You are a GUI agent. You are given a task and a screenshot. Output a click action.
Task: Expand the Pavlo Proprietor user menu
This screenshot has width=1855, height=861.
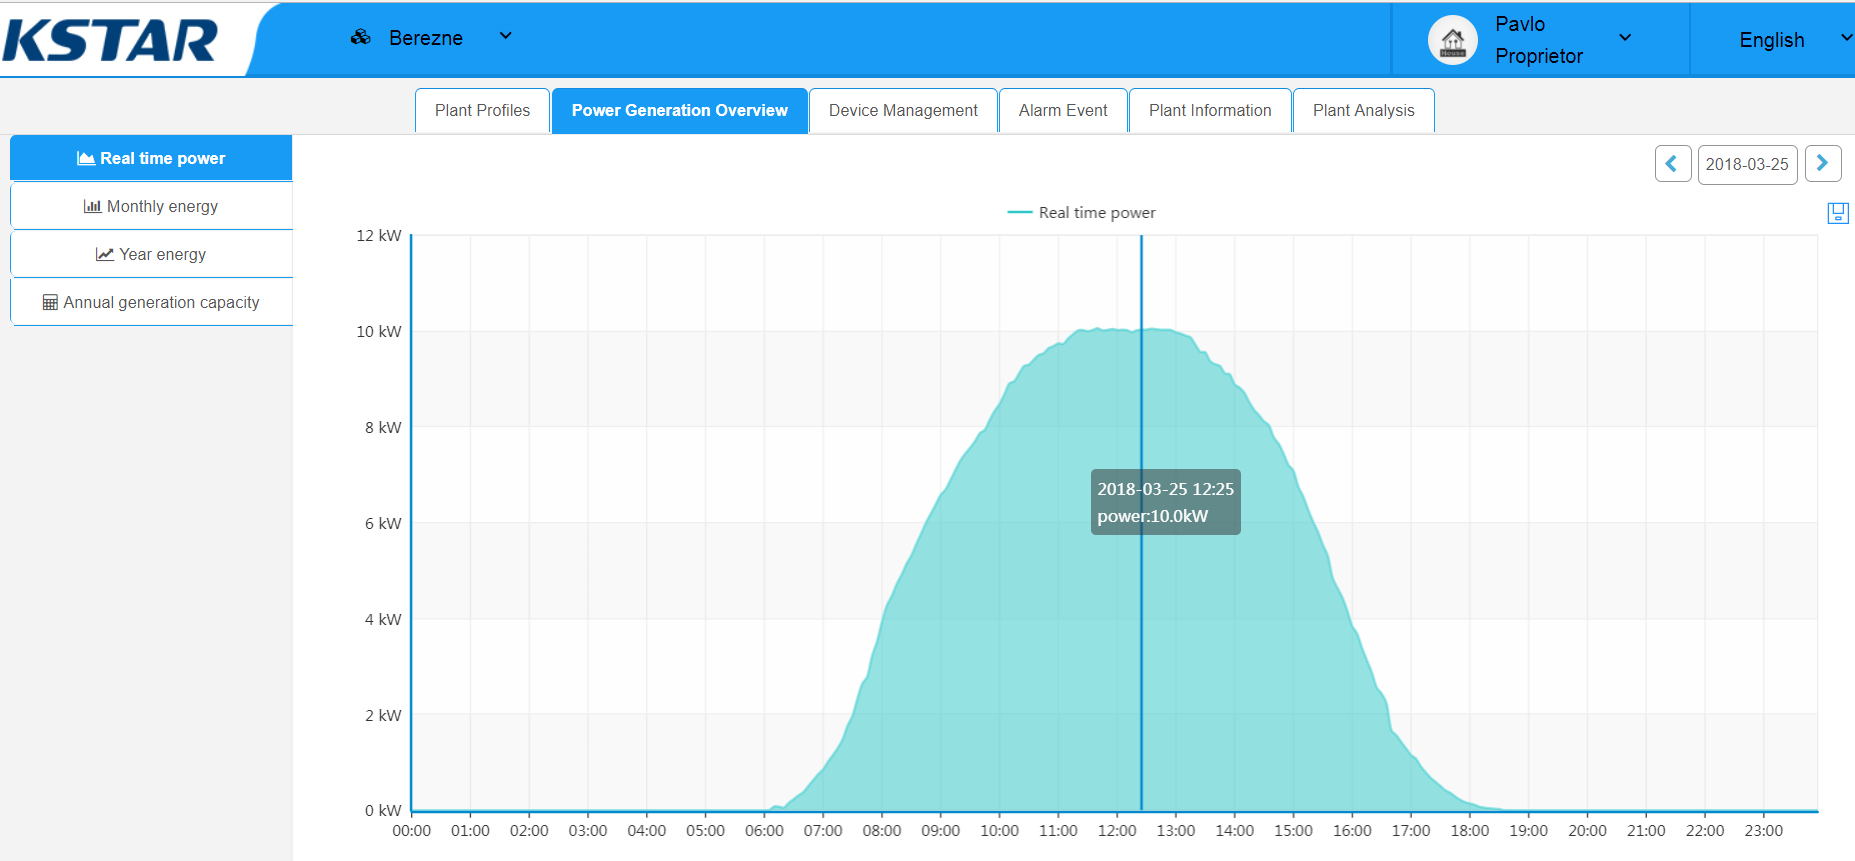pyautogui.click(x=1625, y=38)
